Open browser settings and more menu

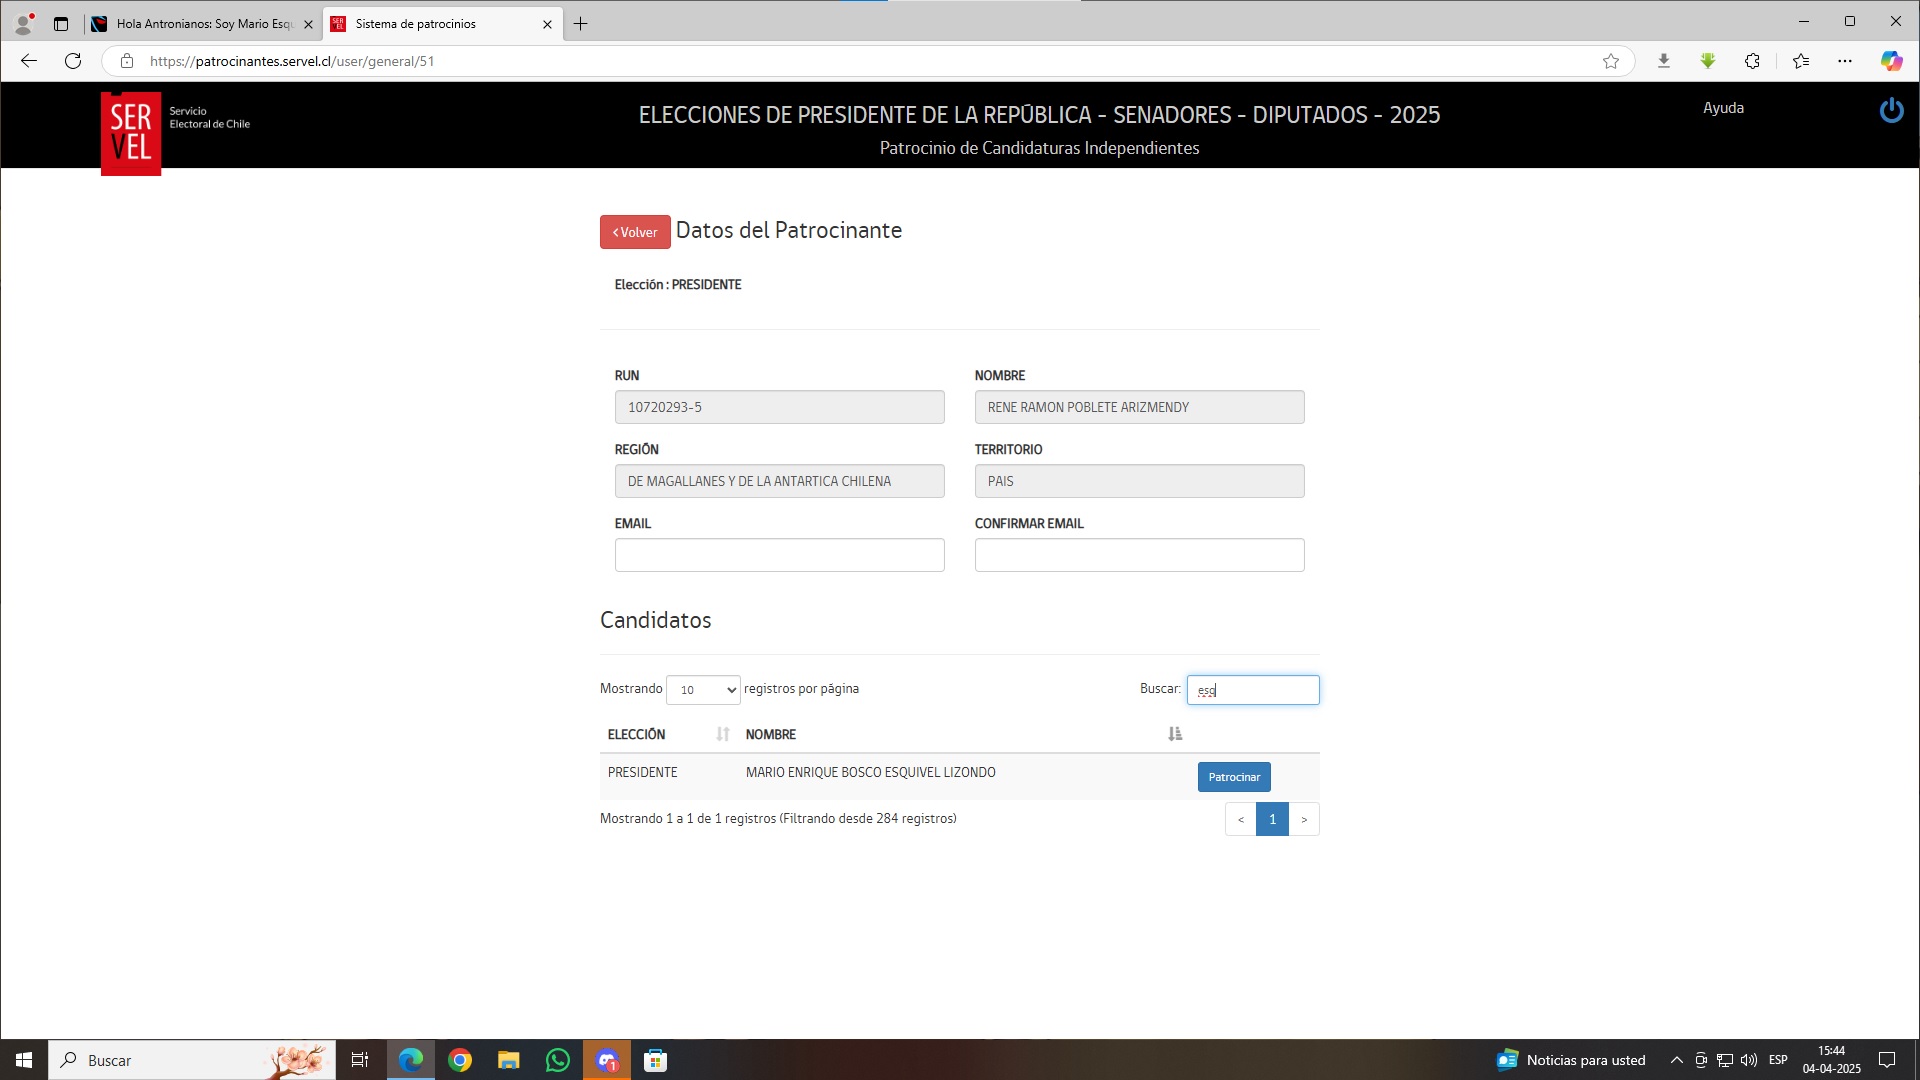pos(1845,61)
